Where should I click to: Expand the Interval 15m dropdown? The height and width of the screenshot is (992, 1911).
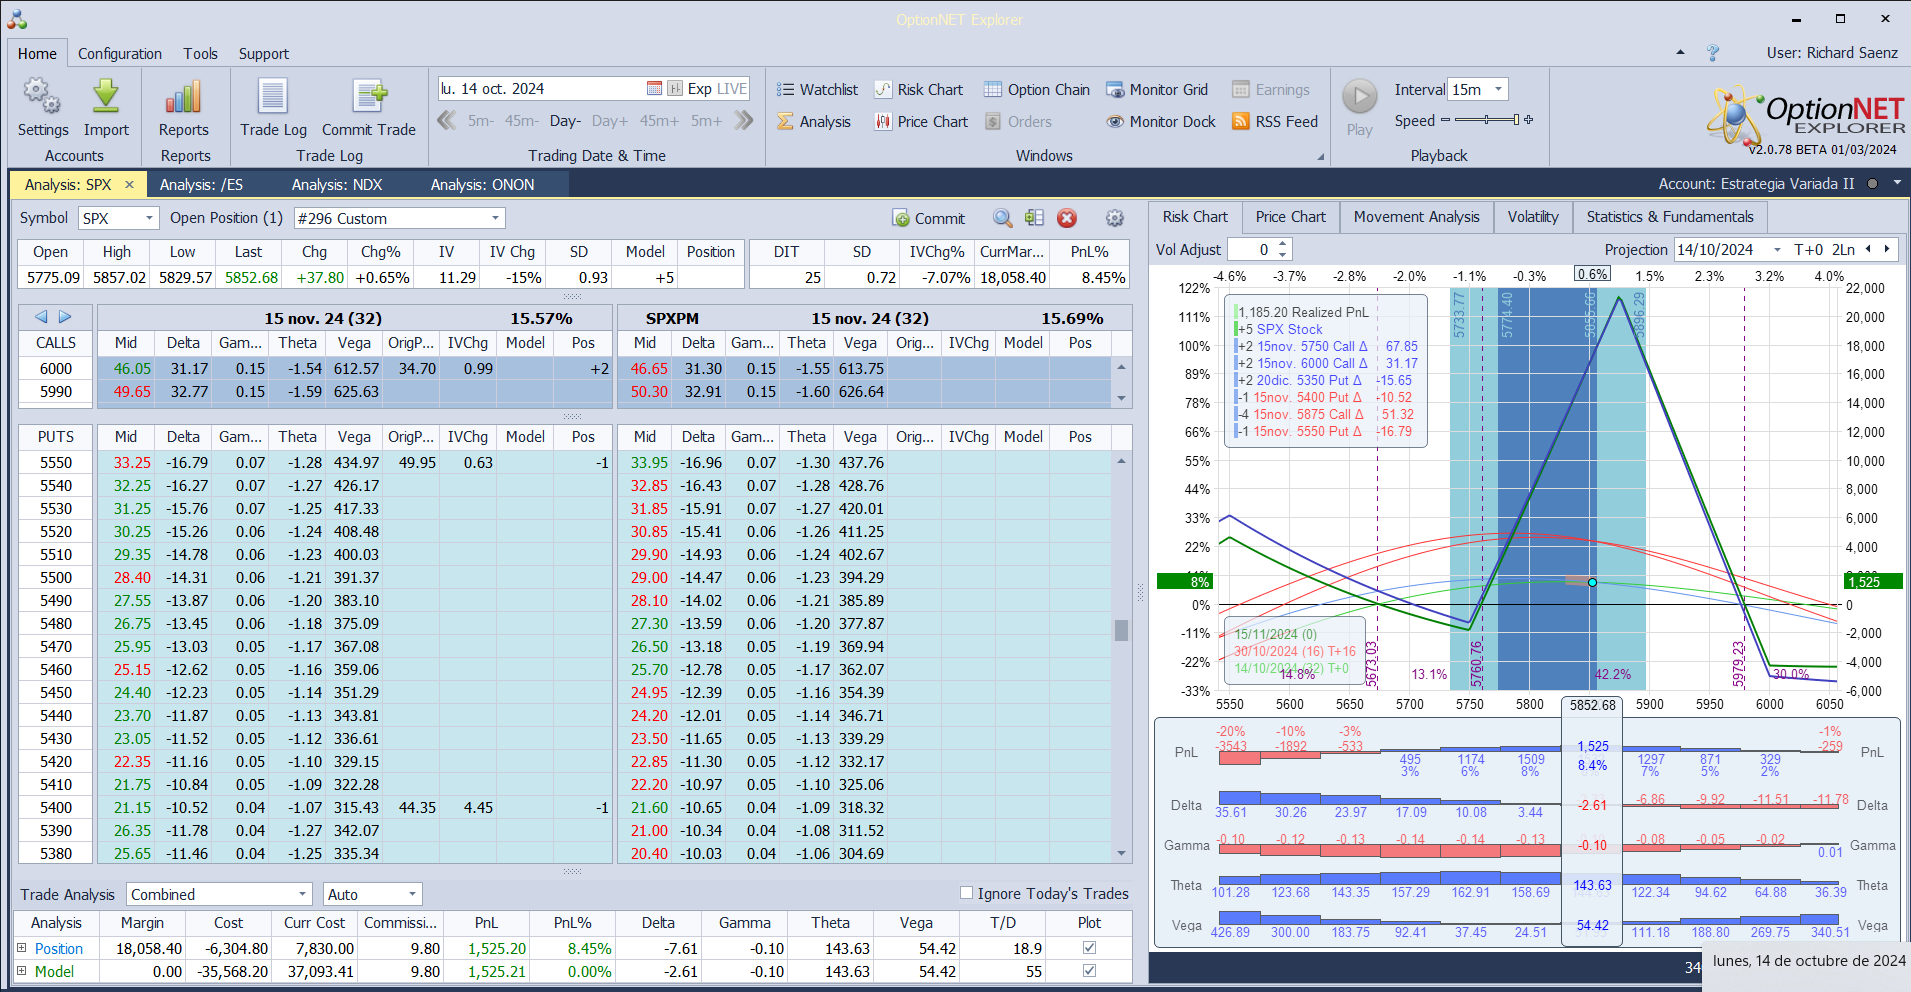[1498, 90]
